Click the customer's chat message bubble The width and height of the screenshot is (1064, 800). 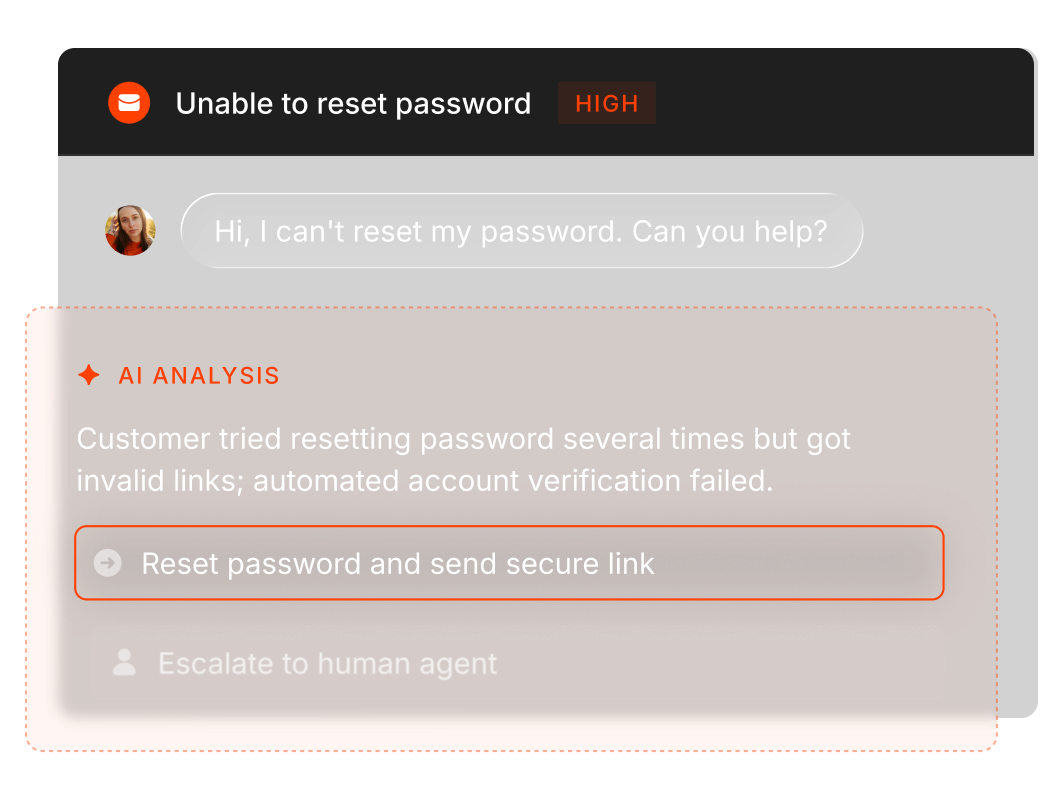coord(521,231)
